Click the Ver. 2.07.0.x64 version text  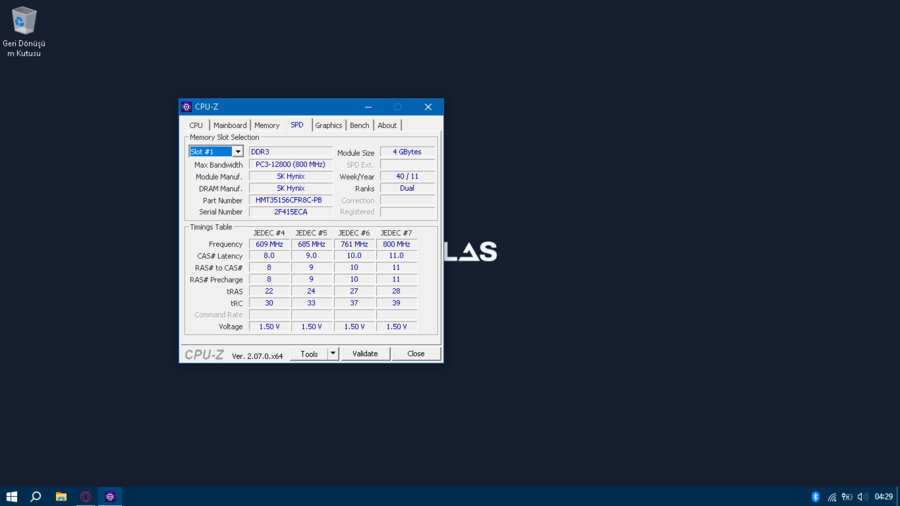click(257, 356)
